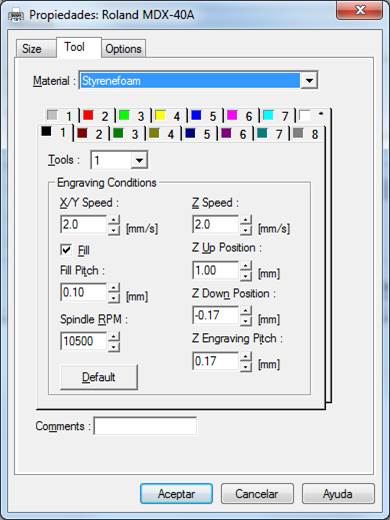Increase Spindle RPM with up arrow

click(x=114, y=336)
